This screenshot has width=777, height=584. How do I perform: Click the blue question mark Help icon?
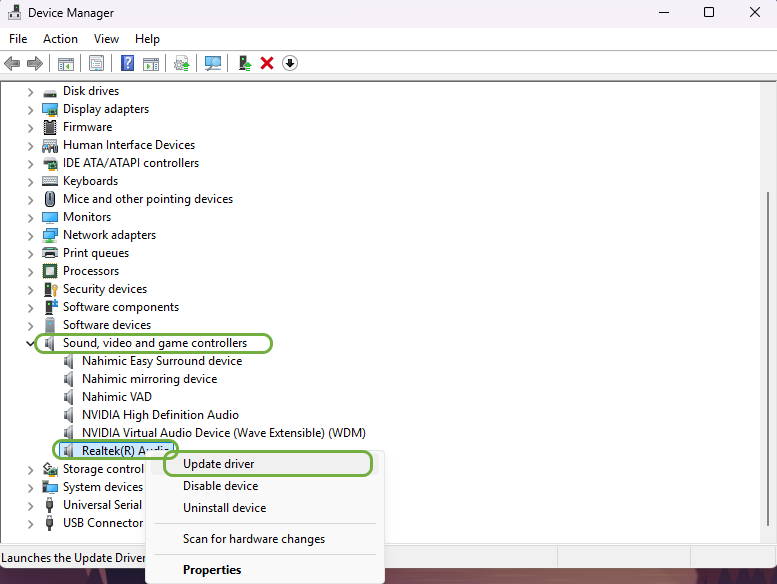coord(127,63)
